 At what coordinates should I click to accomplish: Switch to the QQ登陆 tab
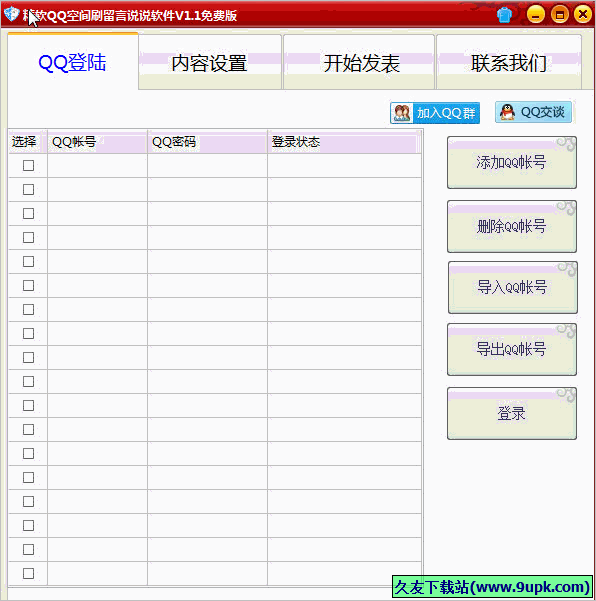point(73,62)
